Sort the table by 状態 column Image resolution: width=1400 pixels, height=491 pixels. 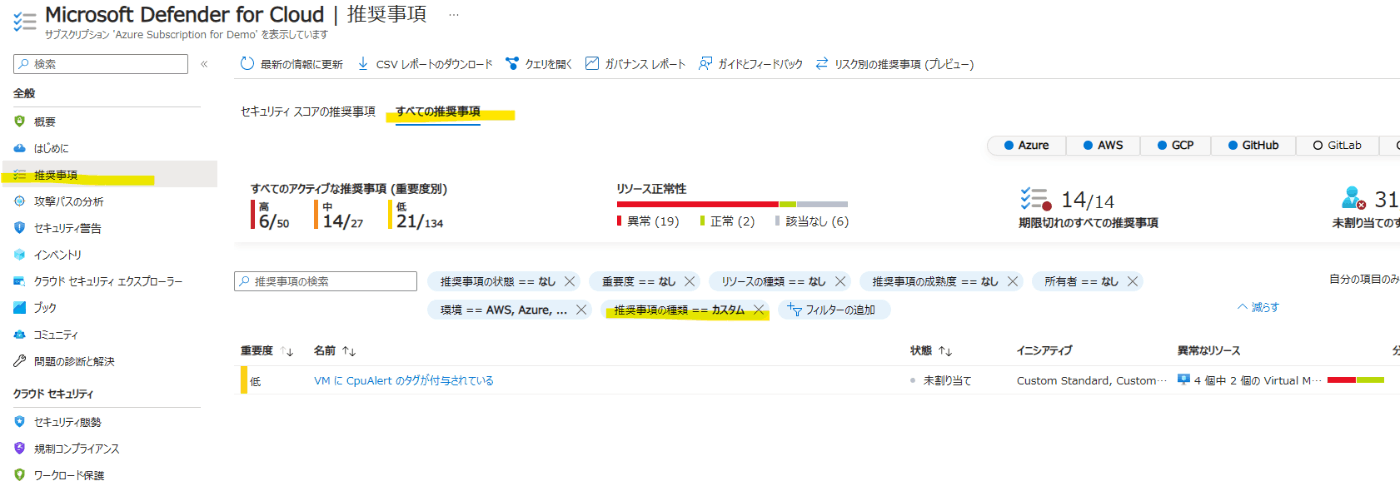pyautogui.click(x=931, y=351)
